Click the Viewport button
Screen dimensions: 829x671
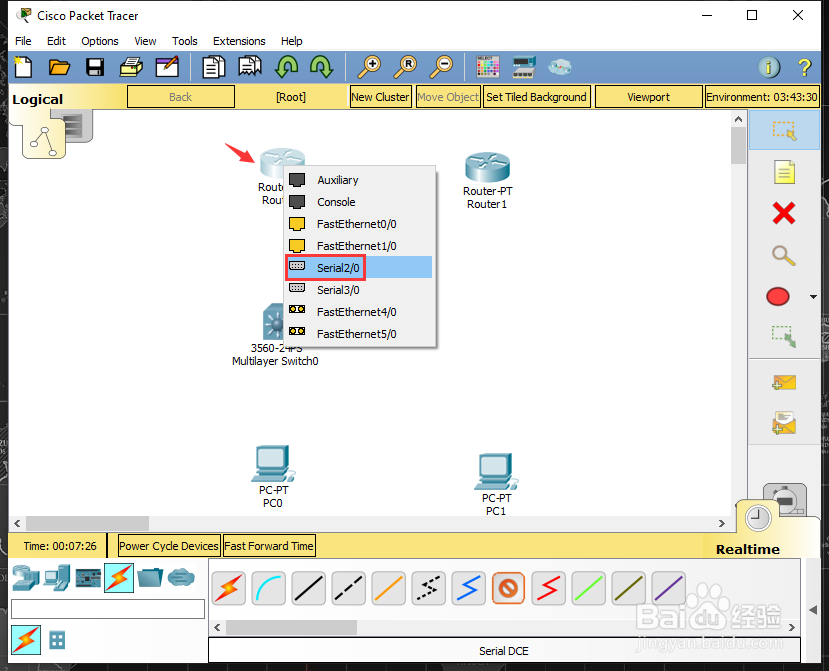pyautogui.click(x=648, y=97)
